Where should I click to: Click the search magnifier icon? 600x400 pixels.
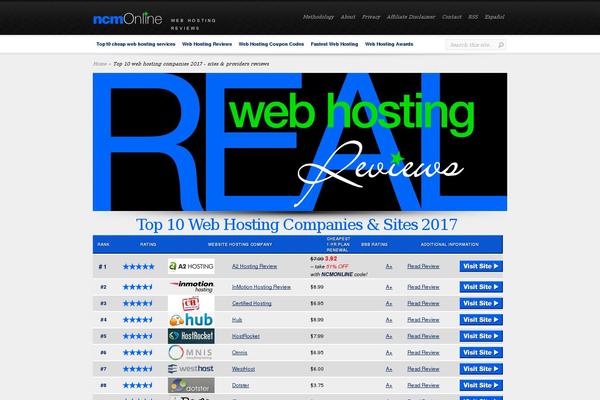(501, 45)
